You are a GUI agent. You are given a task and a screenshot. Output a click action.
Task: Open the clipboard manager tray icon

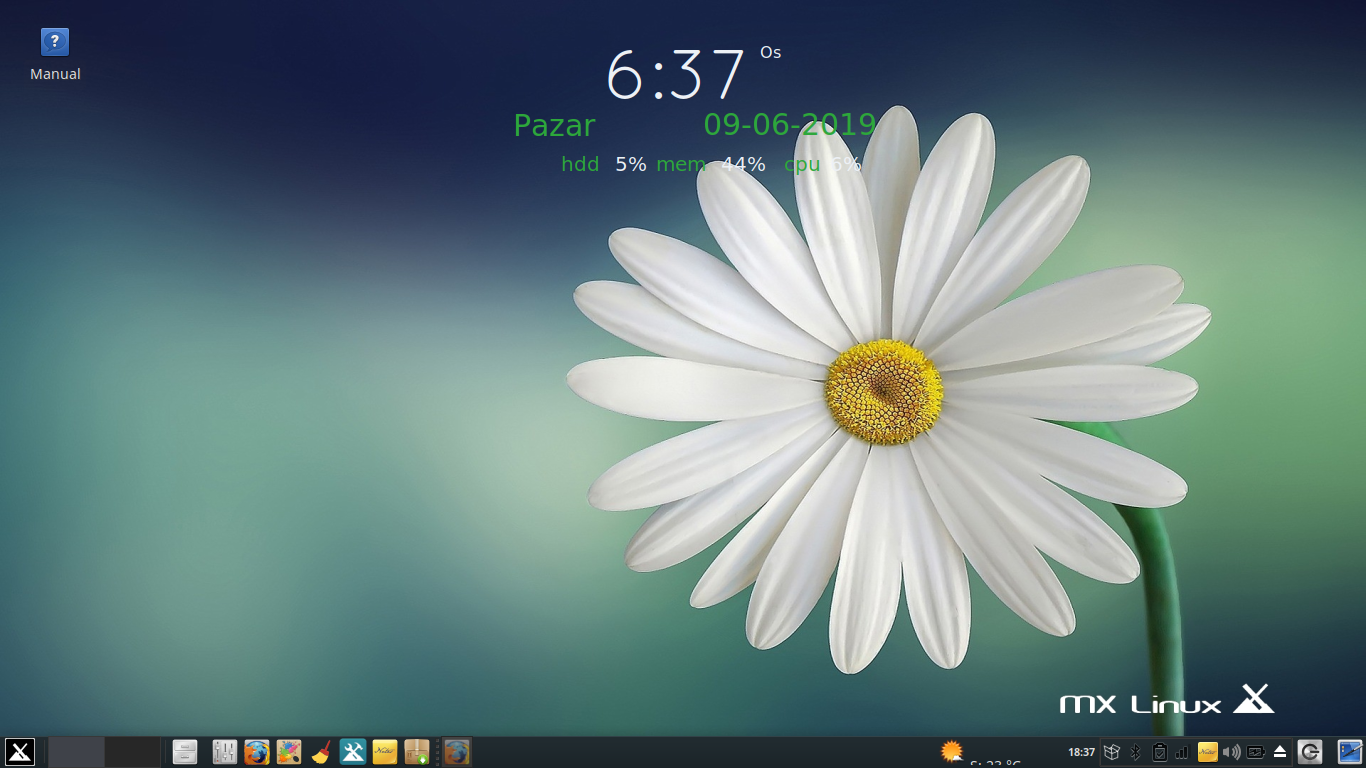[x=1159, y=752]
